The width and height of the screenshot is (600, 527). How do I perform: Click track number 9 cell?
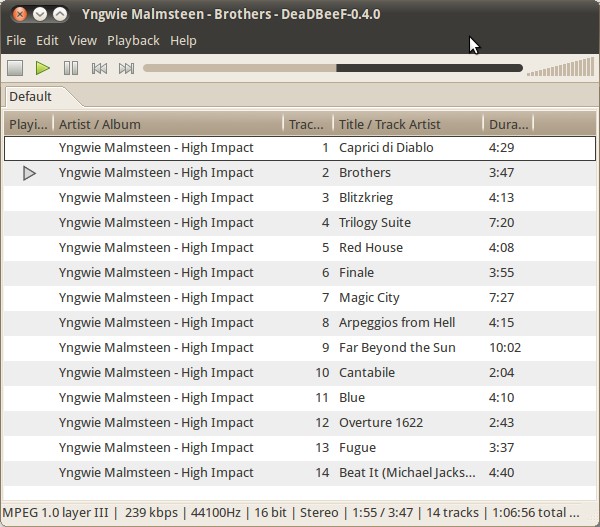[x=326, y=348]
